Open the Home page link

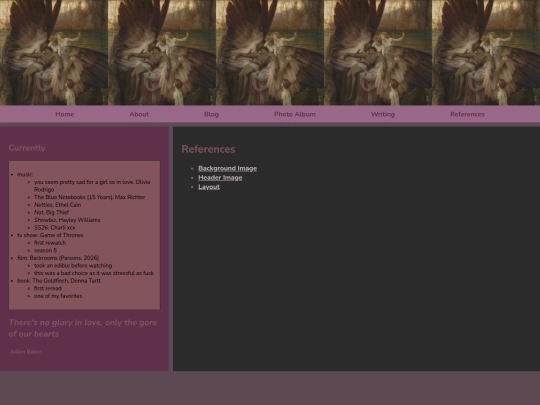pos(64,114)
